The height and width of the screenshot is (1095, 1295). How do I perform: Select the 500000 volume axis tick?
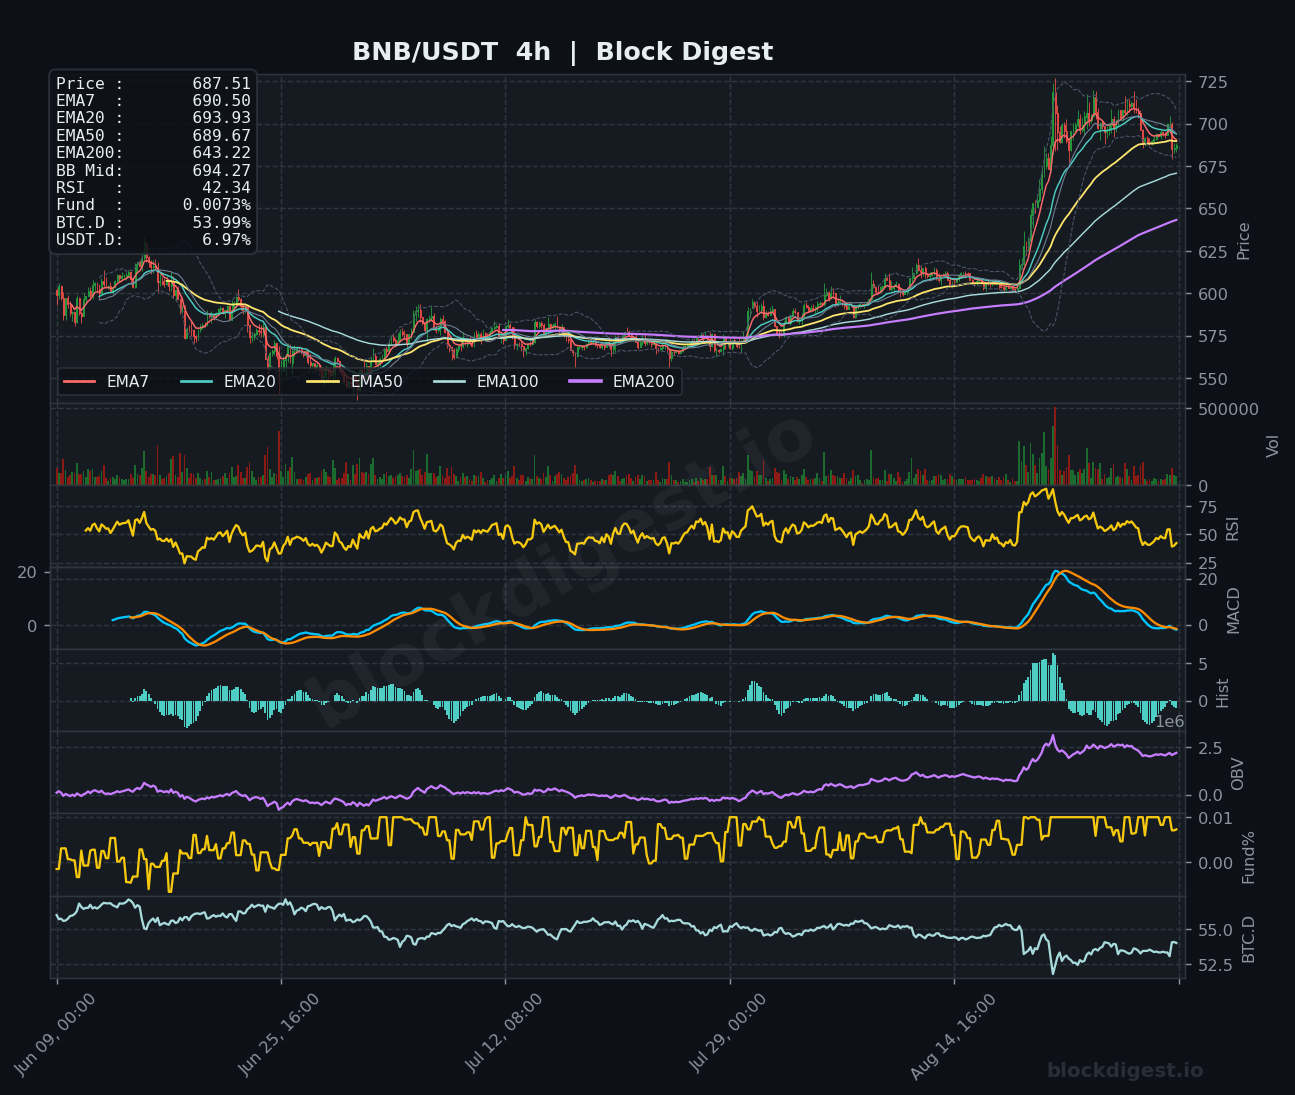(1227, 409)
